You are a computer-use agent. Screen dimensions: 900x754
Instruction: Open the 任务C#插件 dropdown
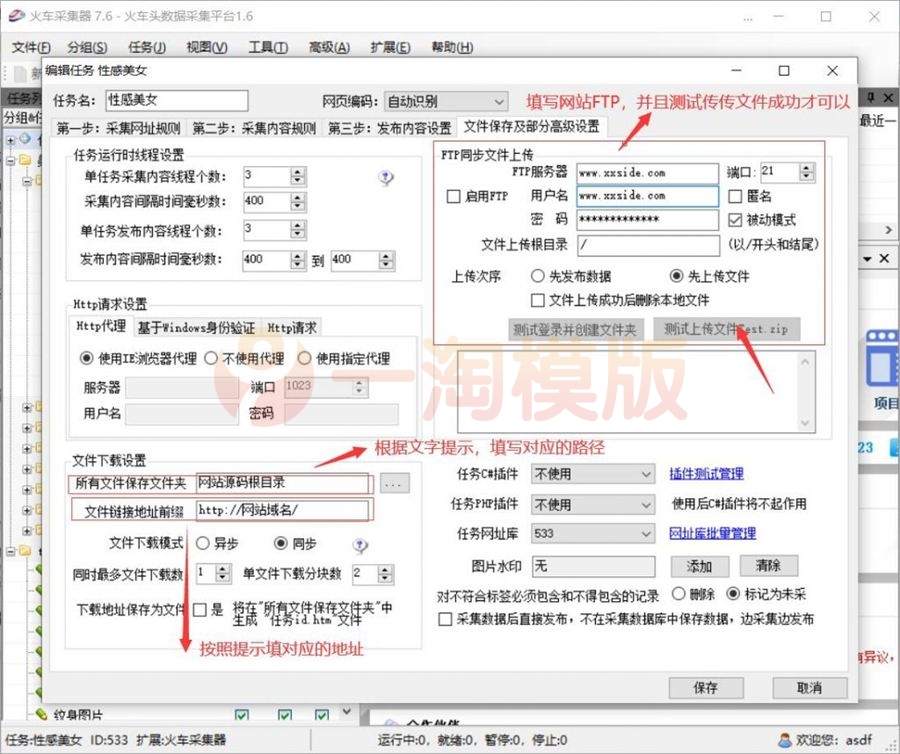593,474
